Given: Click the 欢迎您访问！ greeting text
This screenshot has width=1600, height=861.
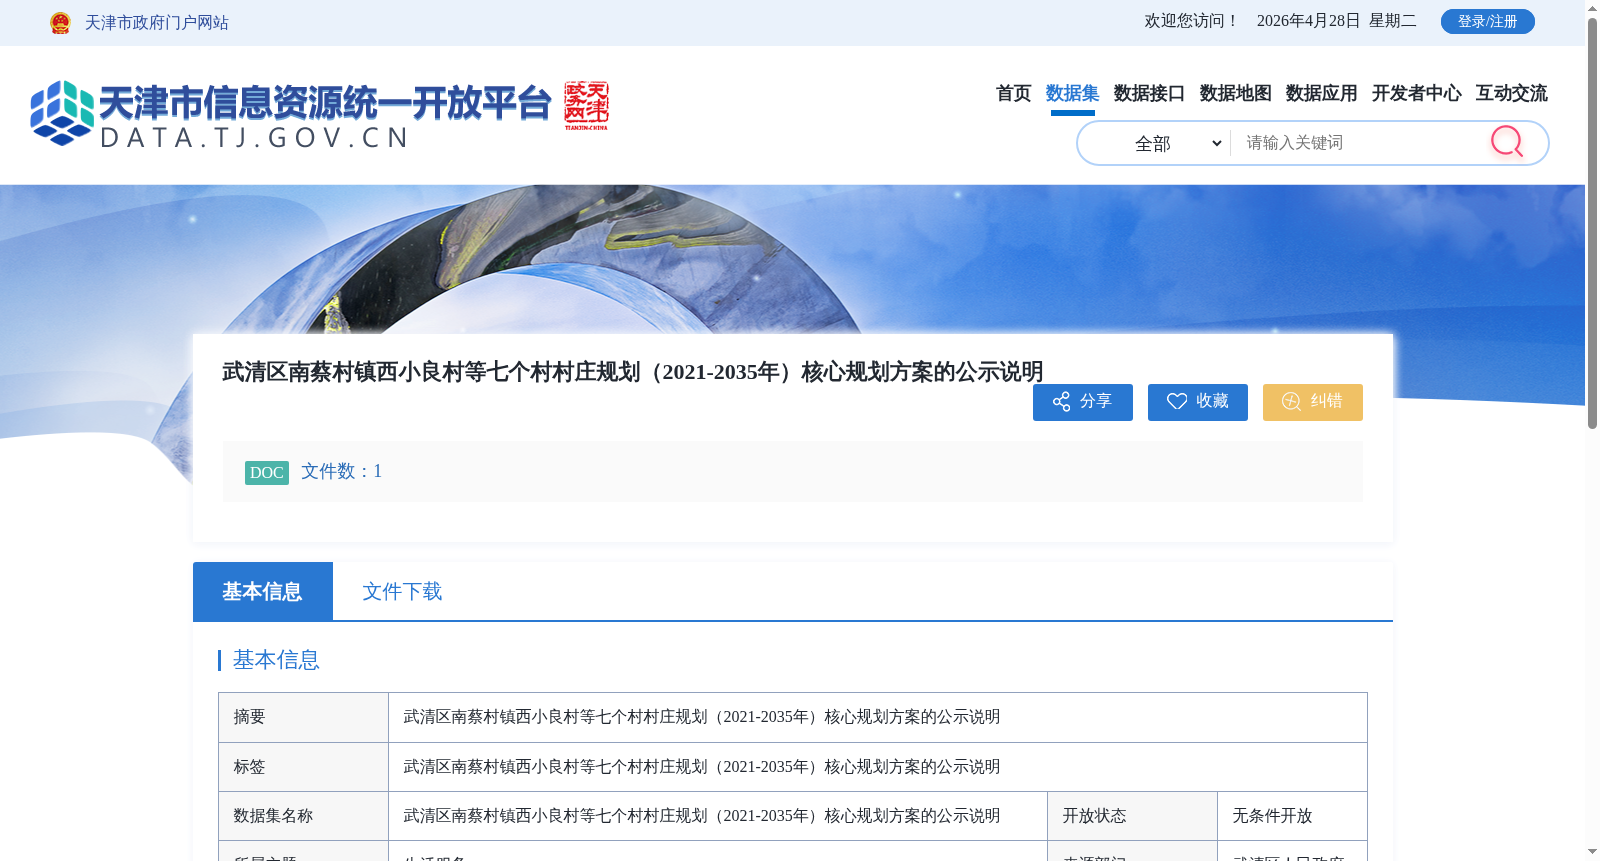Looking at the screenshot, I should (x=1192, y=21).
